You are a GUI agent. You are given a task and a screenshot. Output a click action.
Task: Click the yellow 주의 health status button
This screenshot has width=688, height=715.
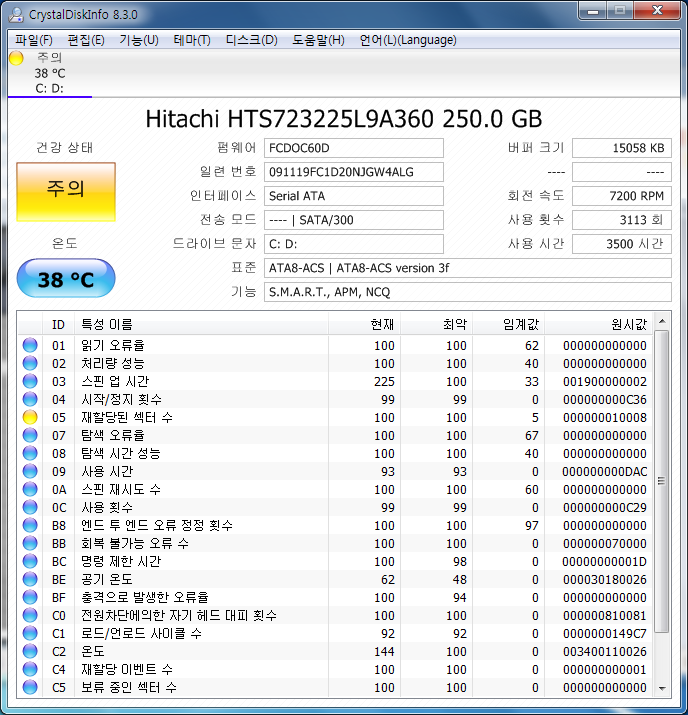tap(66, 189)
